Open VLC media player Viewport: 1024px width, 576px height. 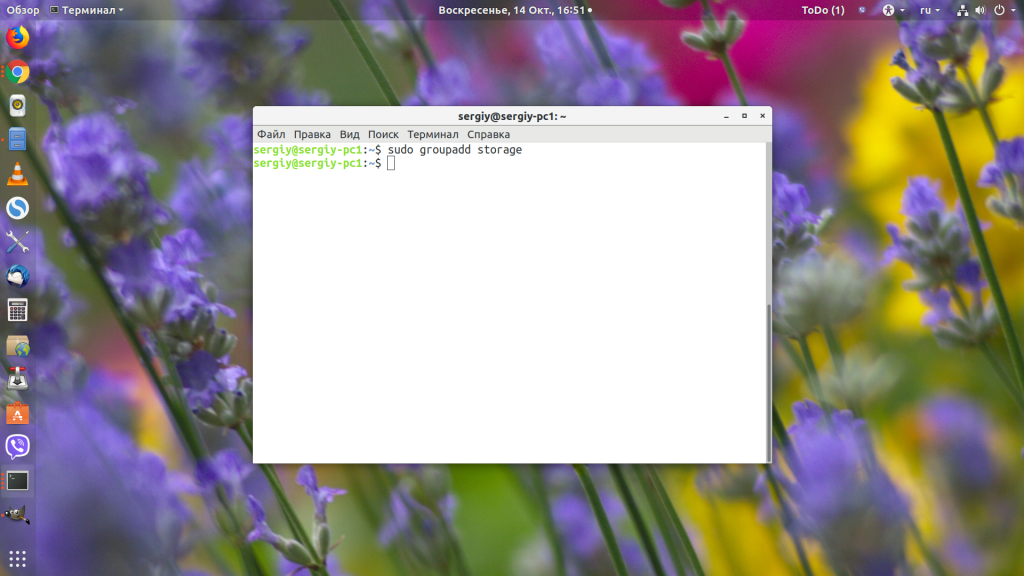click(17, 174)
